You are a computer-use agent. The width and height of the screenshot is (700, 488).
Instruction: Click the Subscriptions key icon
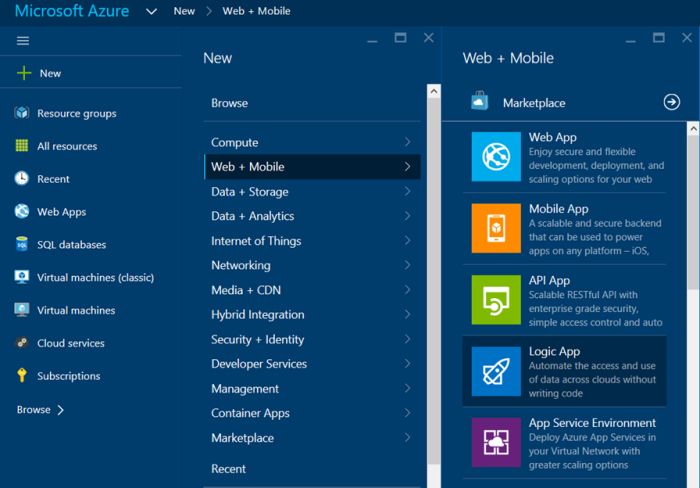[21, 375]
